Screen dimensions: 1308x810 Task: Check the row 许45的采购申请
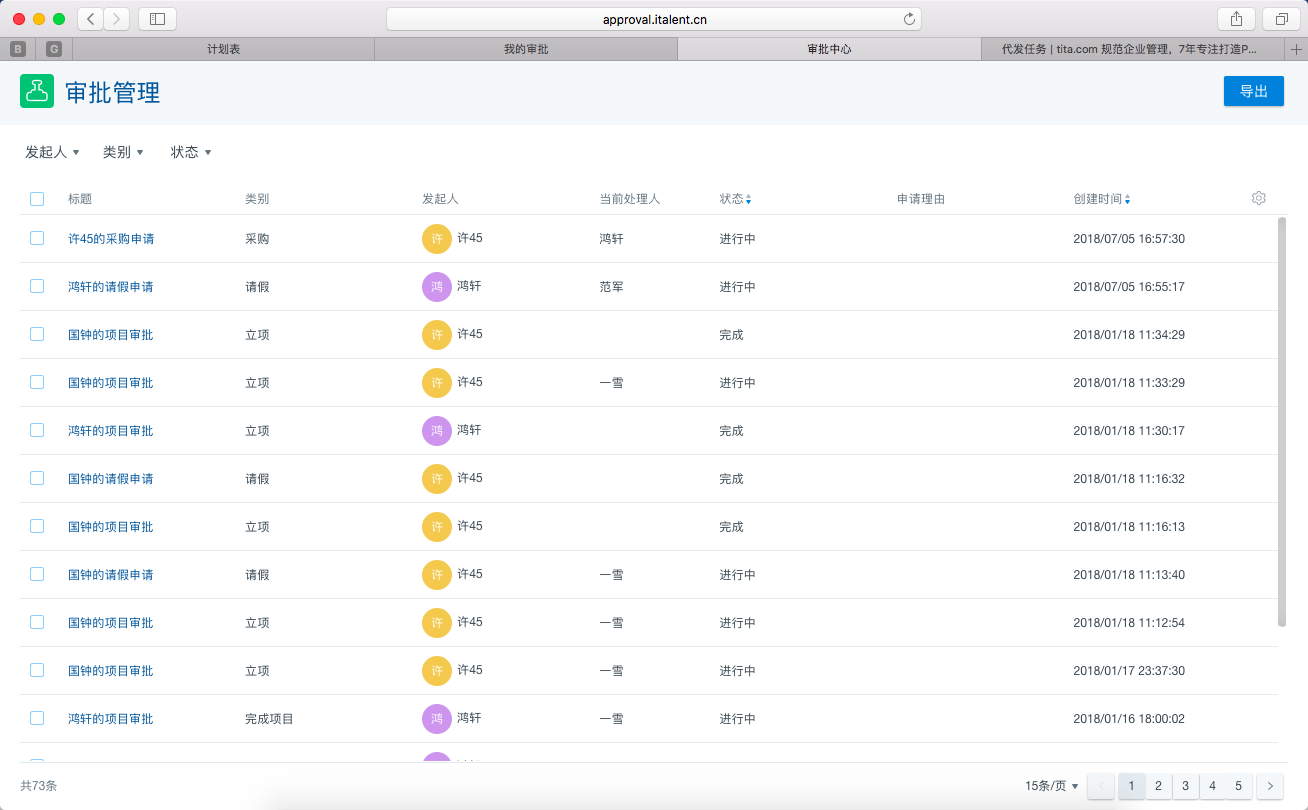point(37,238)
